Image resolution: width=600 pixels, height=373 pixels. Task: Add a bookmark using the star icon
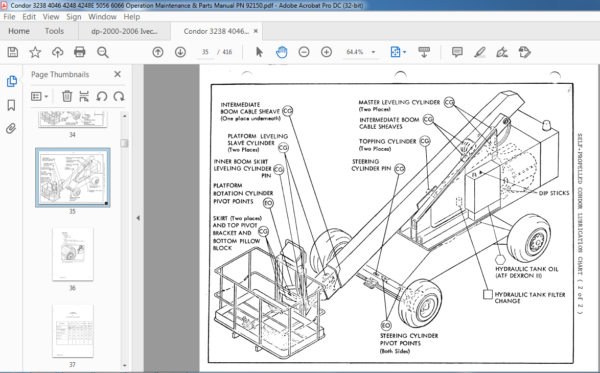tap(35, 52)
